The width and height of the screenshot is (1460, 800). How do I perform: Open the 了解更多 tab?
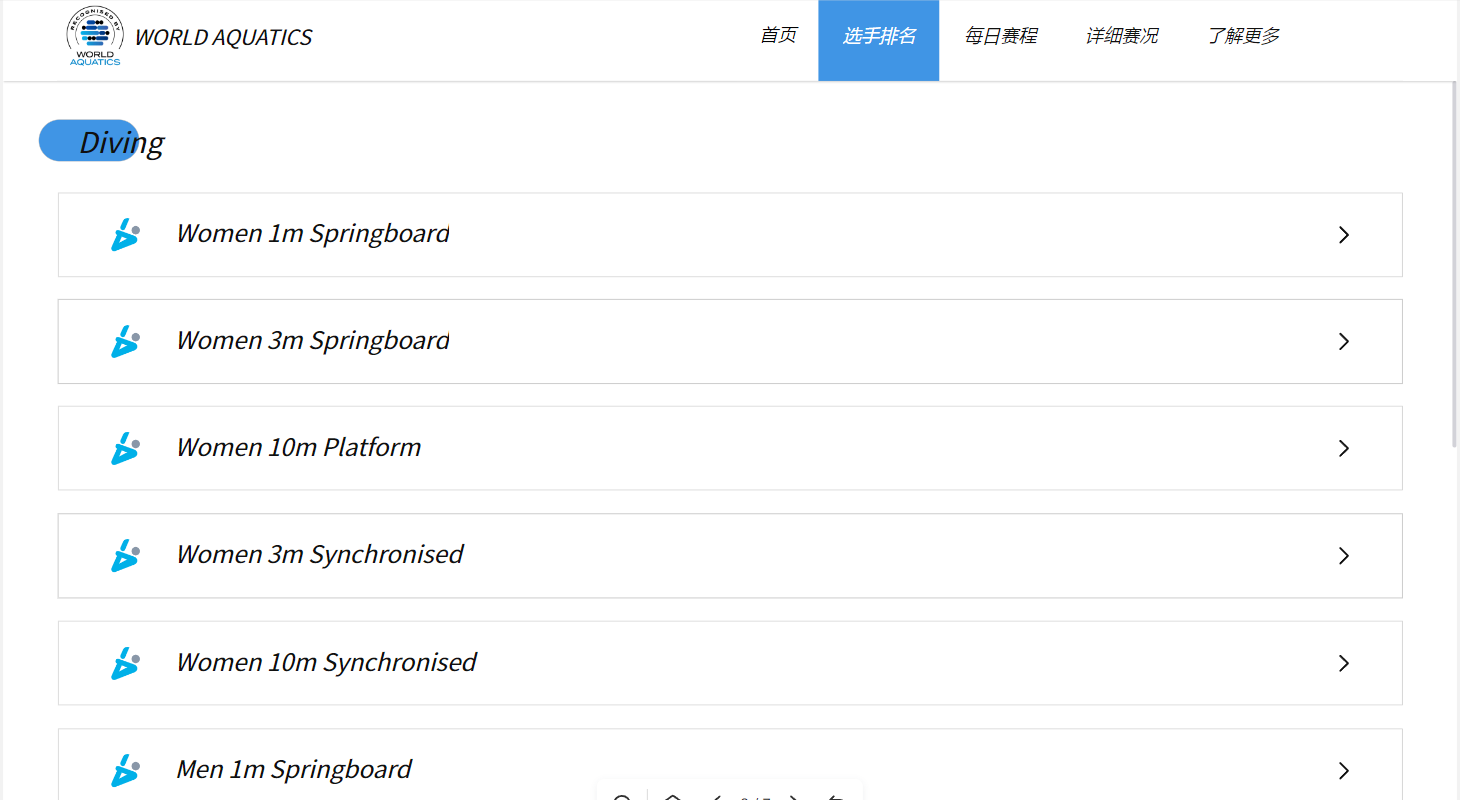(x=1243, y=36)
